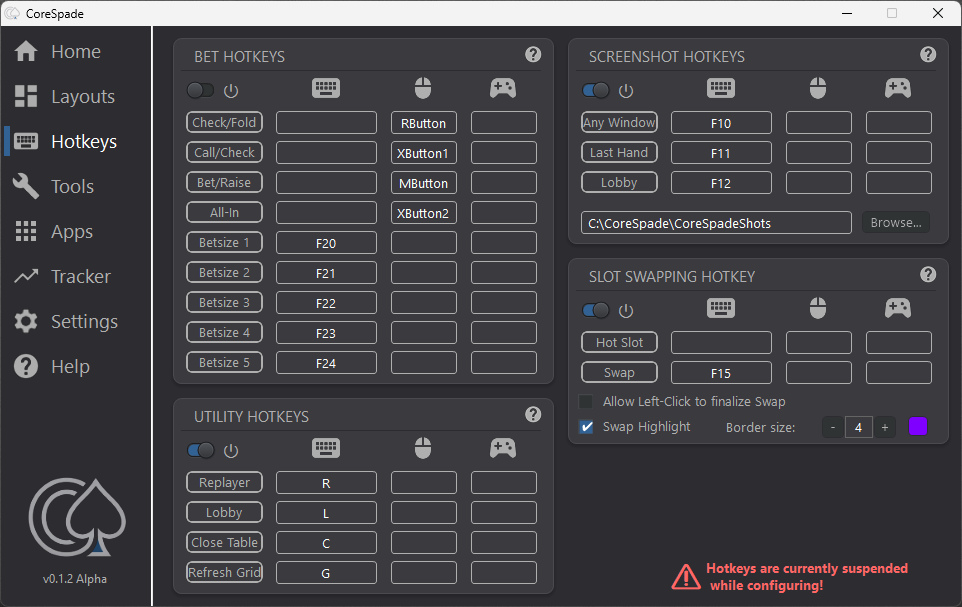Click the RButton mouse field for Check/Fold
The height and width of the screenshot is (607, 962).
pyautogui.click(x=424, y=123)
